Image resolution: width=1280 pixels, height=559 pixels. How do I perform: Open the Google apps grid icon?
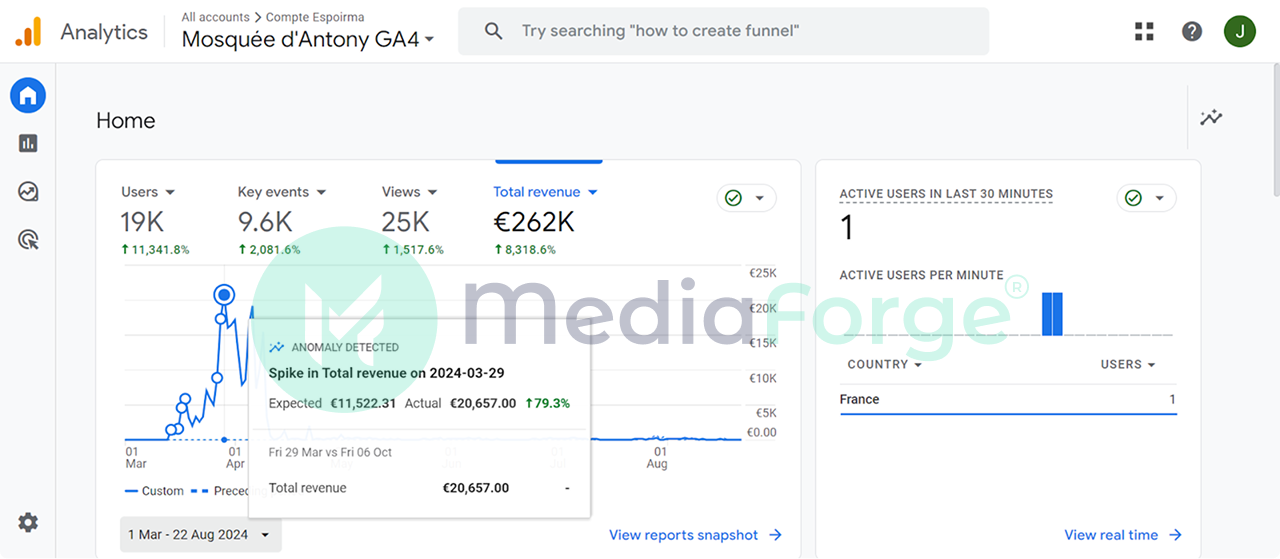[x=1144, y=31]
